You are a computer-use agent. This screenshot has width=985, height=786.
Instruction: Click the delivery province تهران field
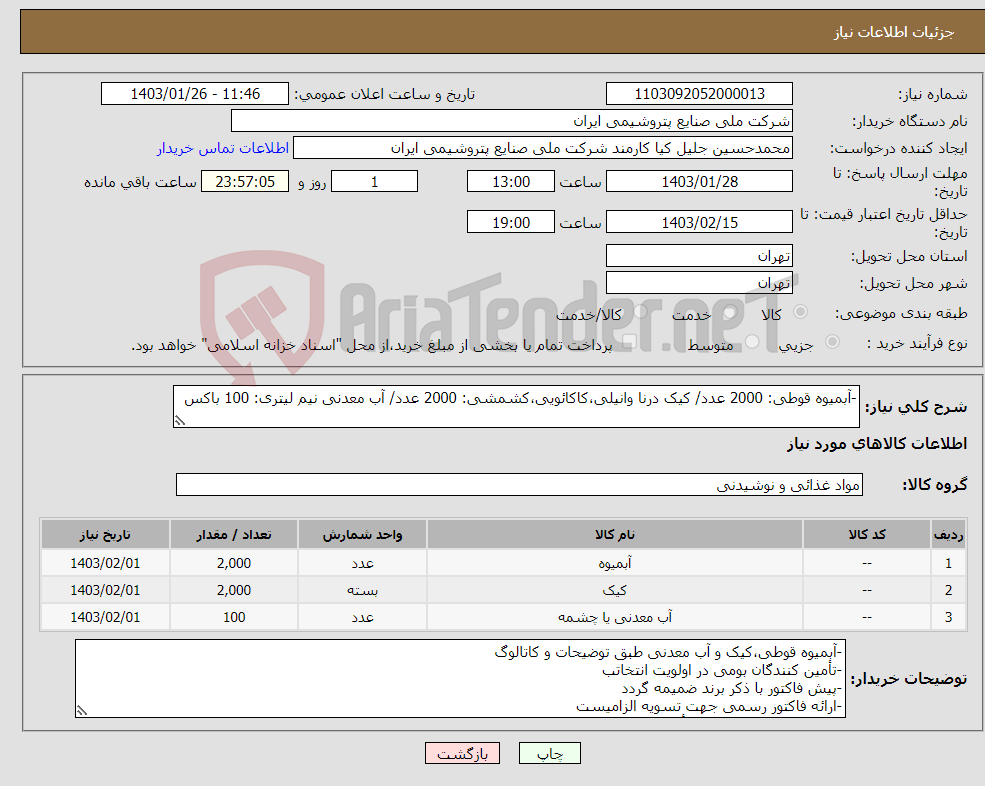[699, 256]
